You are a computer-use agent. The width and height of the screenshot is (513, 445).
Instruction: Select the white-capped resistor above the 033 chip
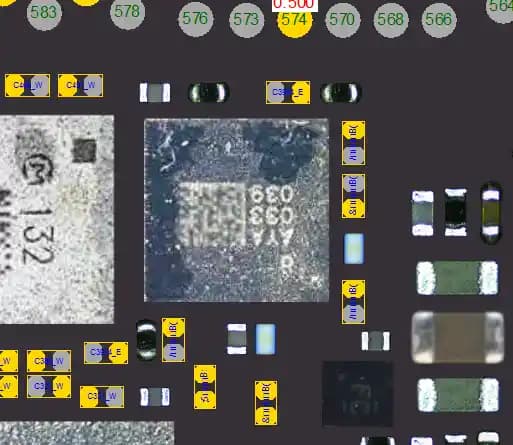tap(155, 92)
